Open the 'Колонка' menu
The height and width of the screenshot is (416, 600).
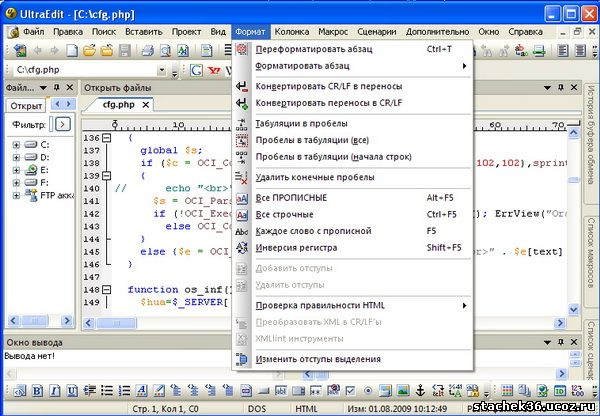(x=292, y=32)
